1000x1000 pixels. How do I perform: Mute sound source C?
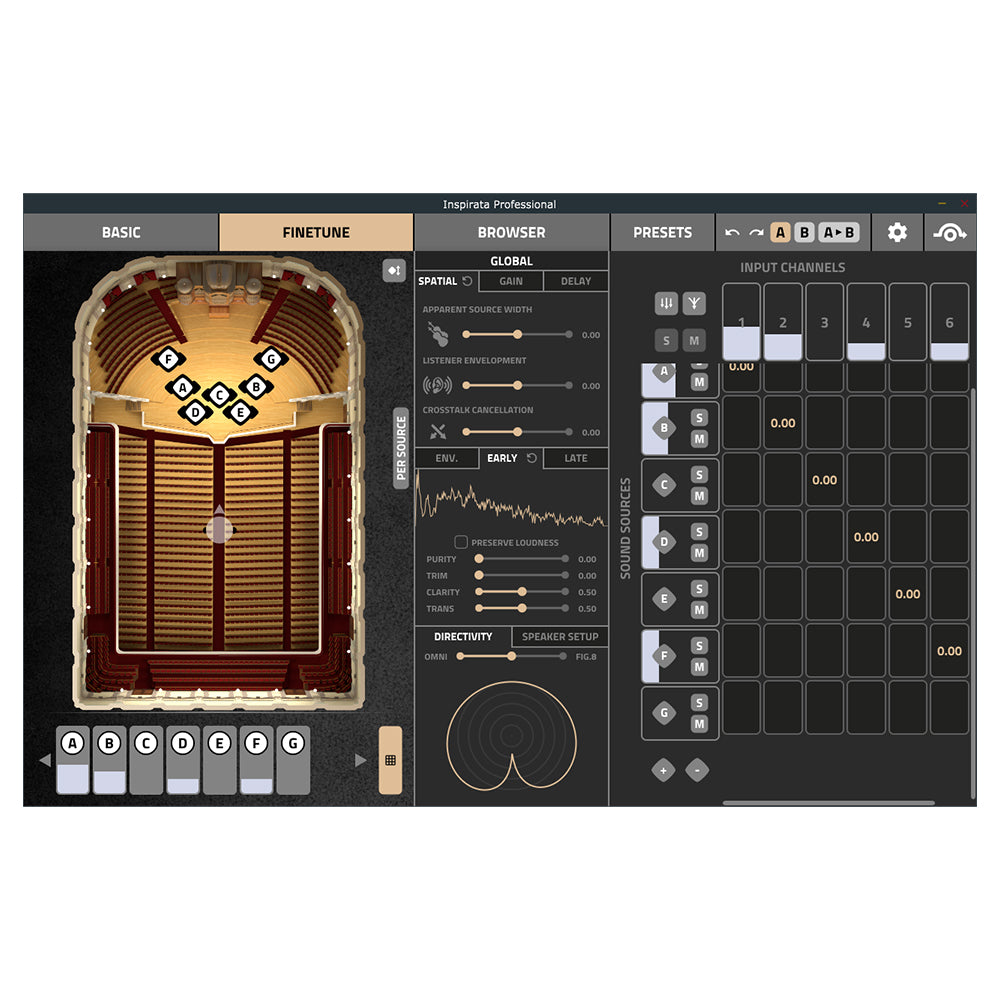pyautogui.click(x=699, y=496)
